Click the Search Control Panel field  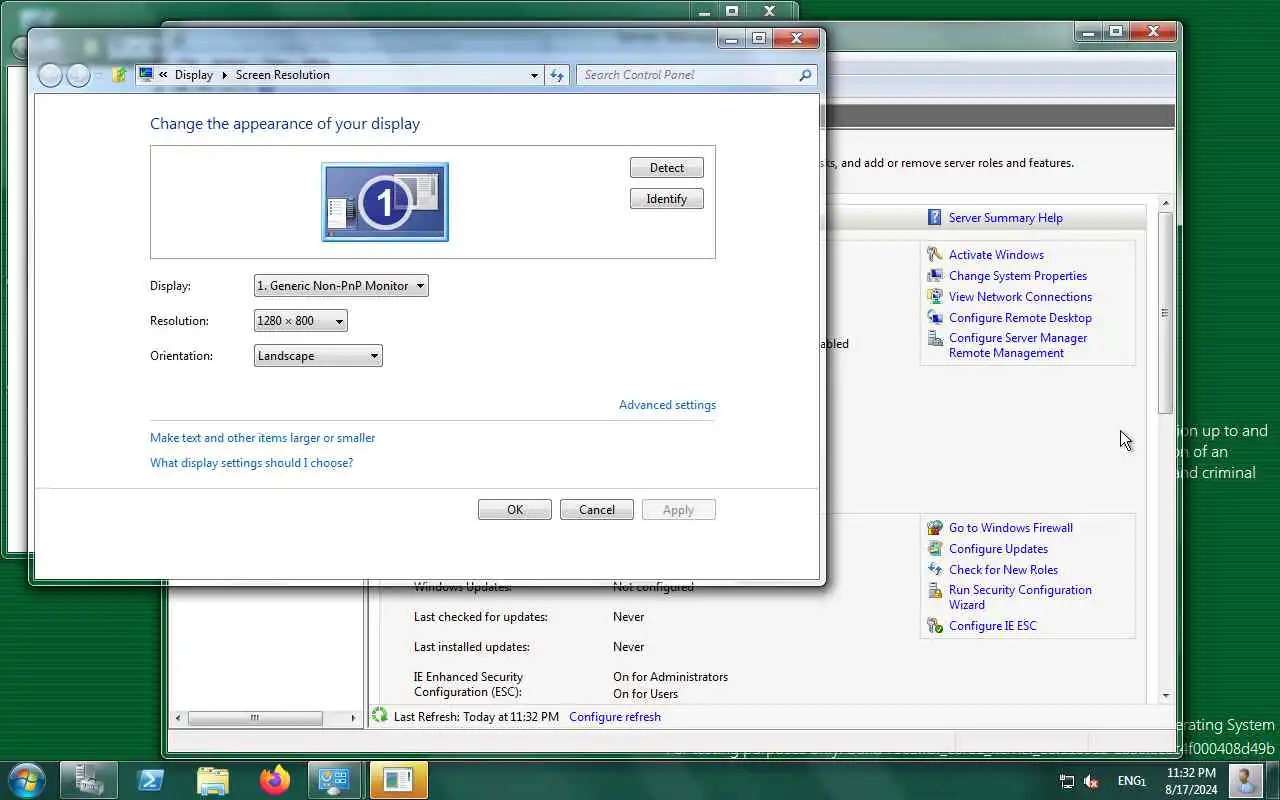696,75
